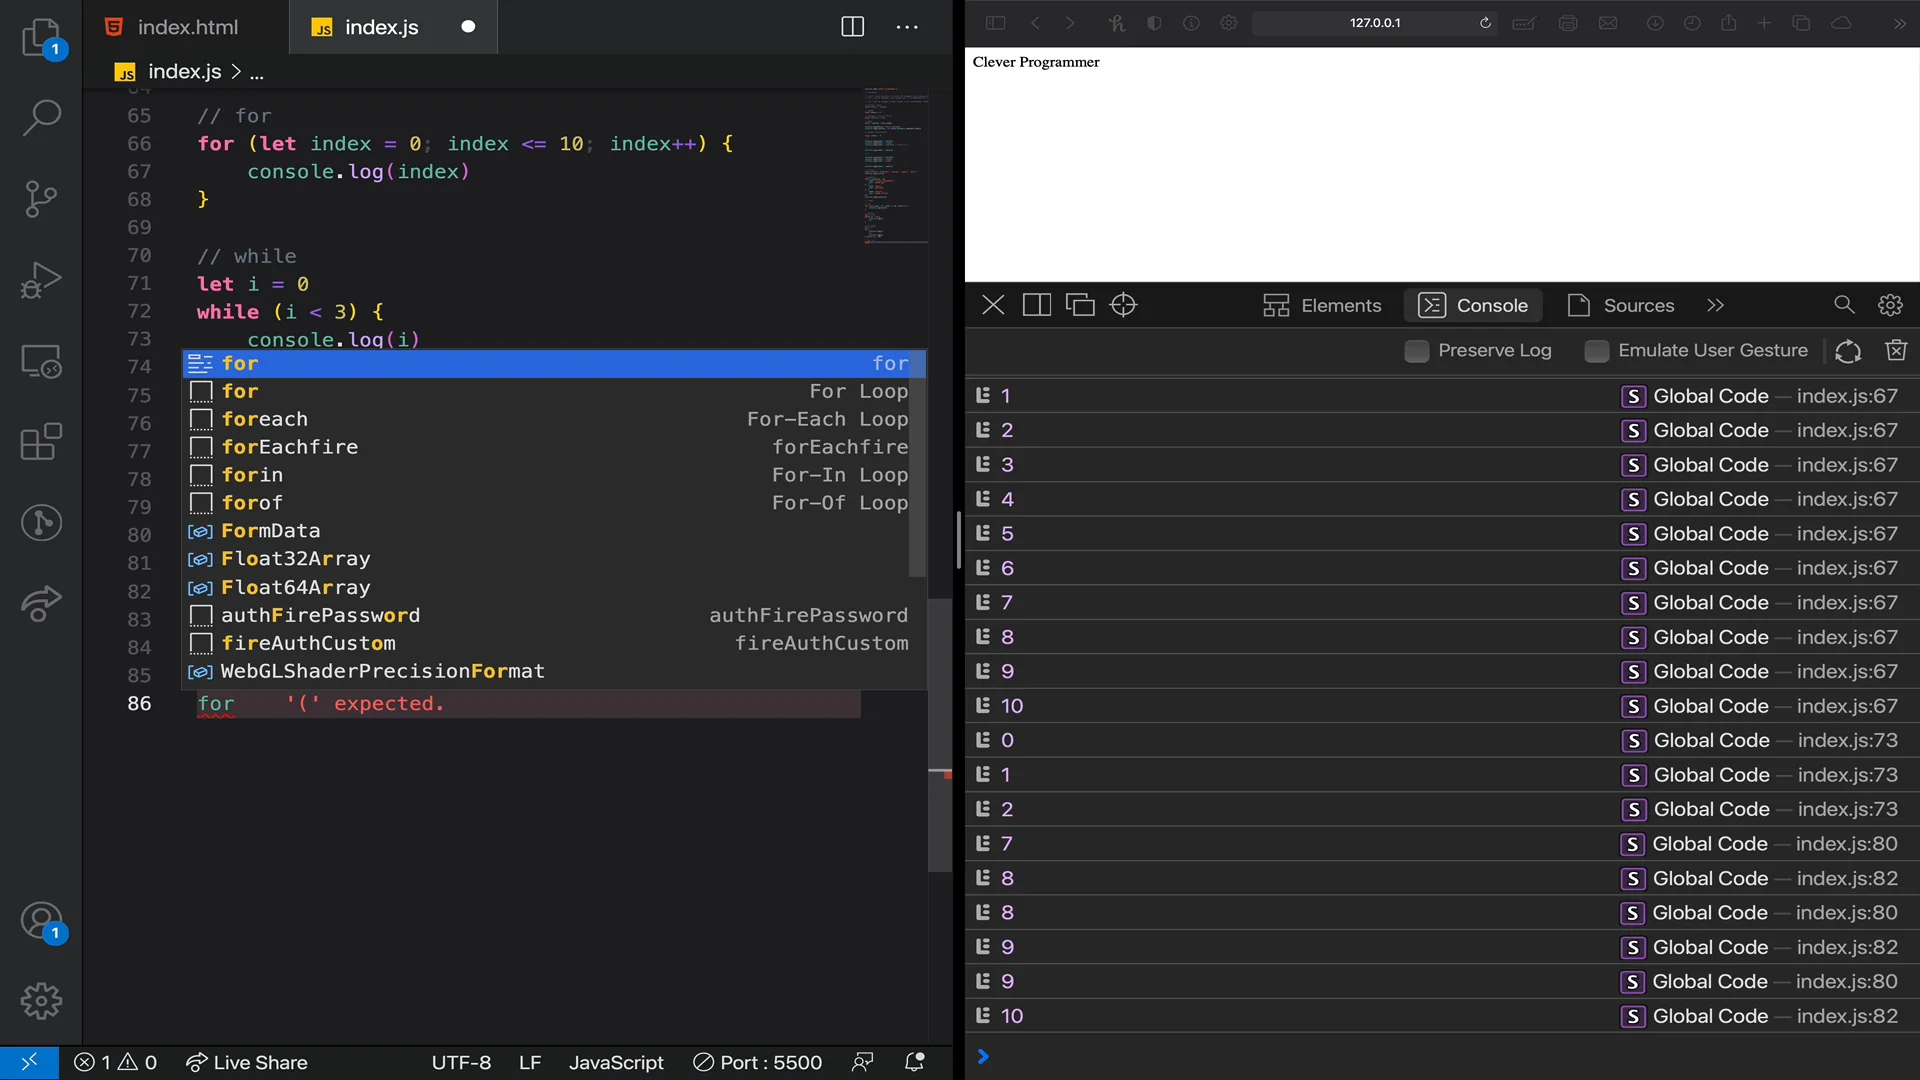Screen dimensions: 1920x1080
Task: Open the Extensions view
Action: click(x=41, y=441)
